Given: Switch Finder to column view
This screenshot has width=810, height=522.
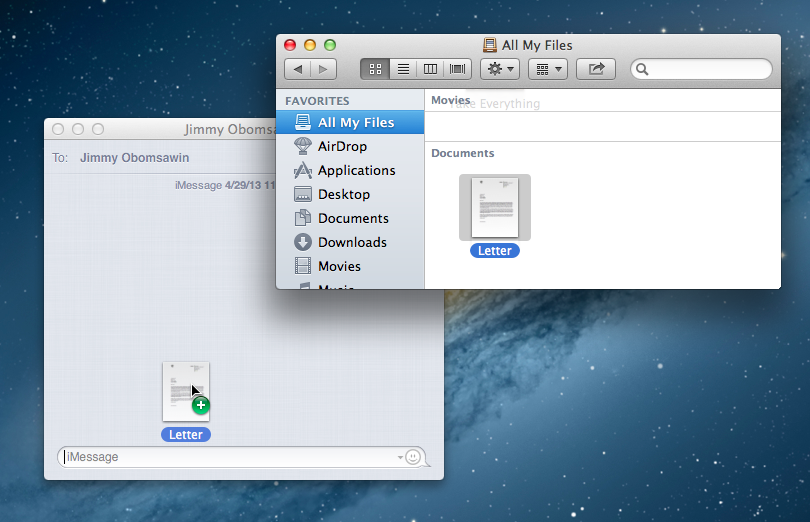Looking at the screenshot, I should point(430,69).
